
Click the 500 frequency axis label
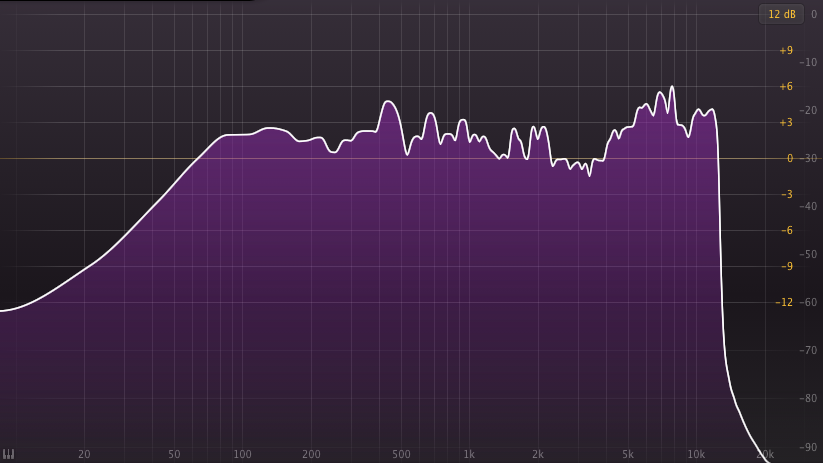pos(401,454)
